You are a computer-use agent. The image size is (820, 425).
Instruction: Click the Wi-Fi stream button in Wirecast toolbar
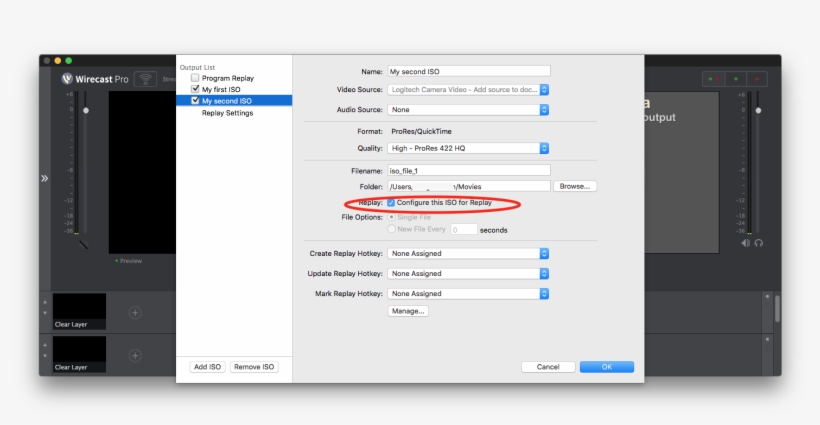145,79
